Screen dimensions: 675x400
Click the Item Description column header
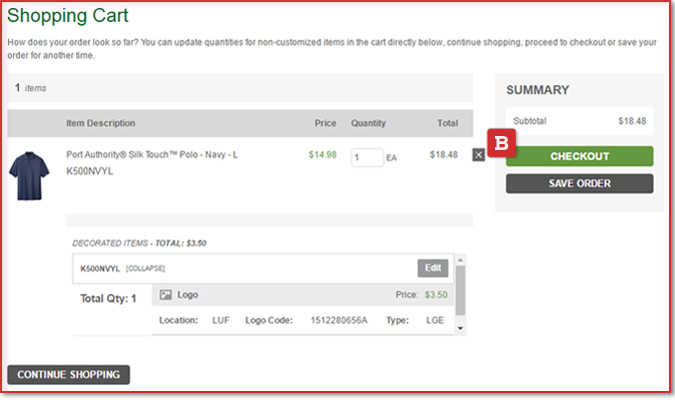tap(100, 123)
